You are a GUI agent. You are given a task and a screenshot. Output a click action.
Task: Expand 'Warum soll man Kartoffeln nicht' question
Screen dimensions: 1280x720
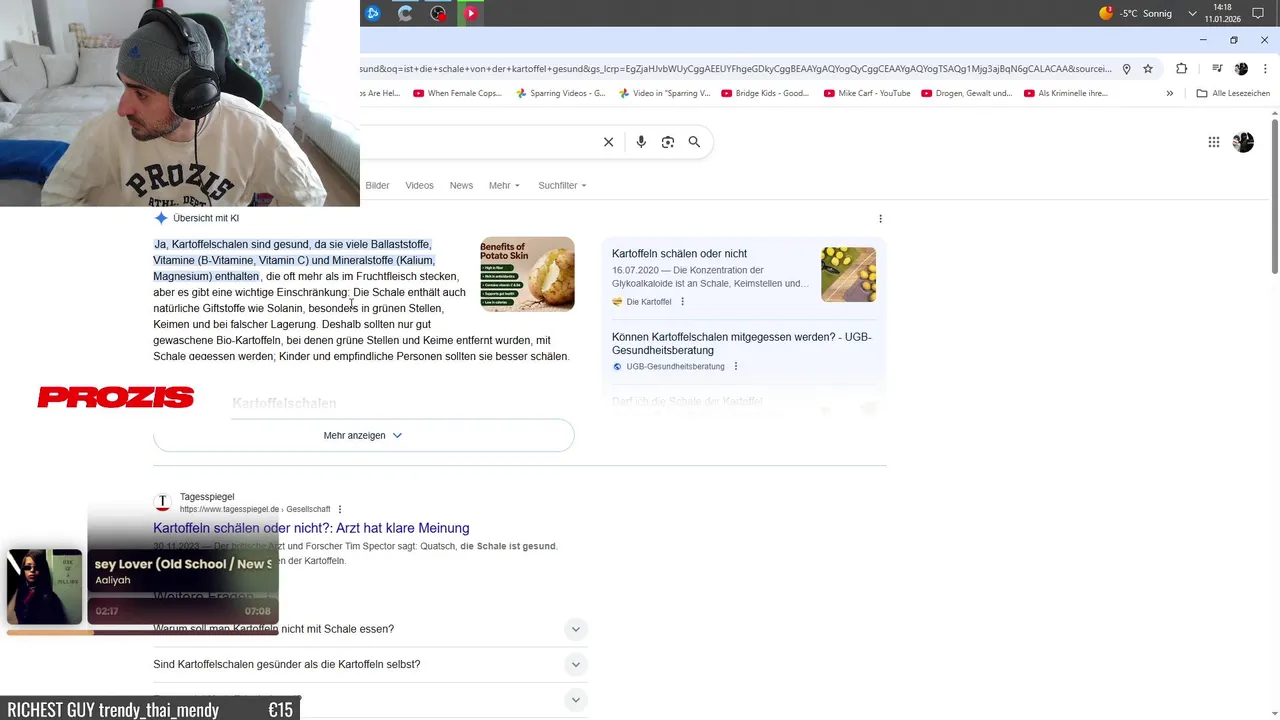click(x=370, y=629)
